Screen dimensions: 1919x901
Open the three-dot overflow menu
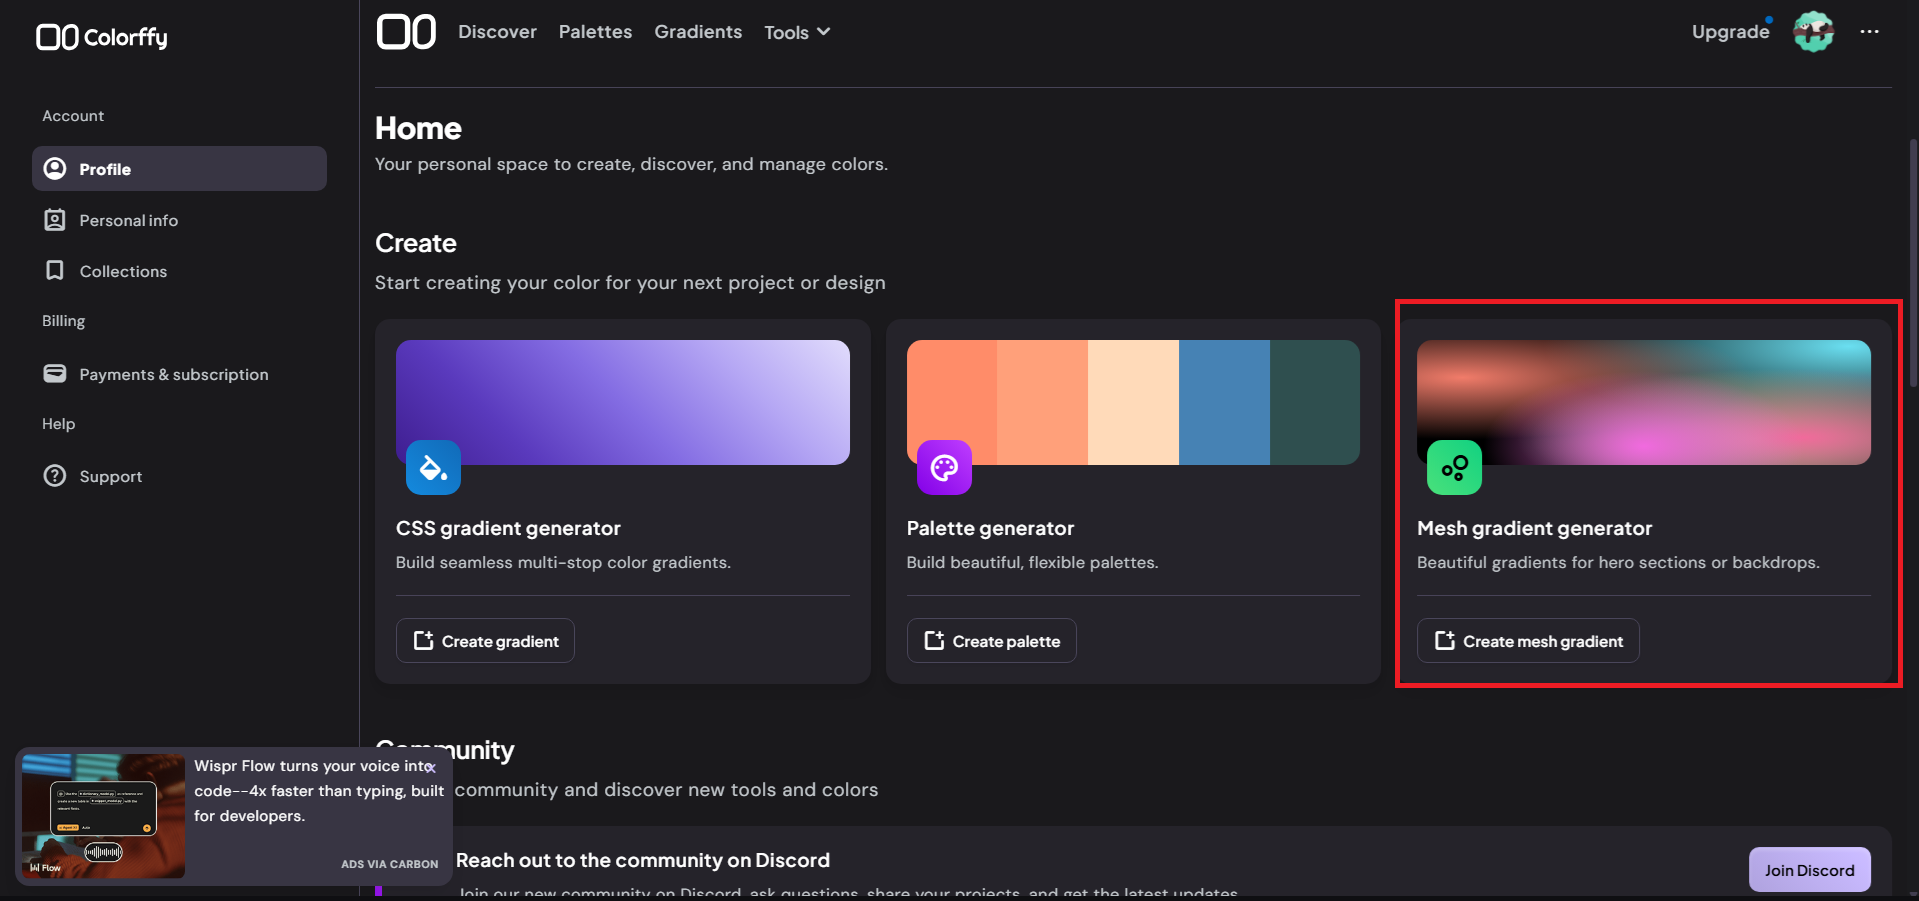coord(1869,31)
